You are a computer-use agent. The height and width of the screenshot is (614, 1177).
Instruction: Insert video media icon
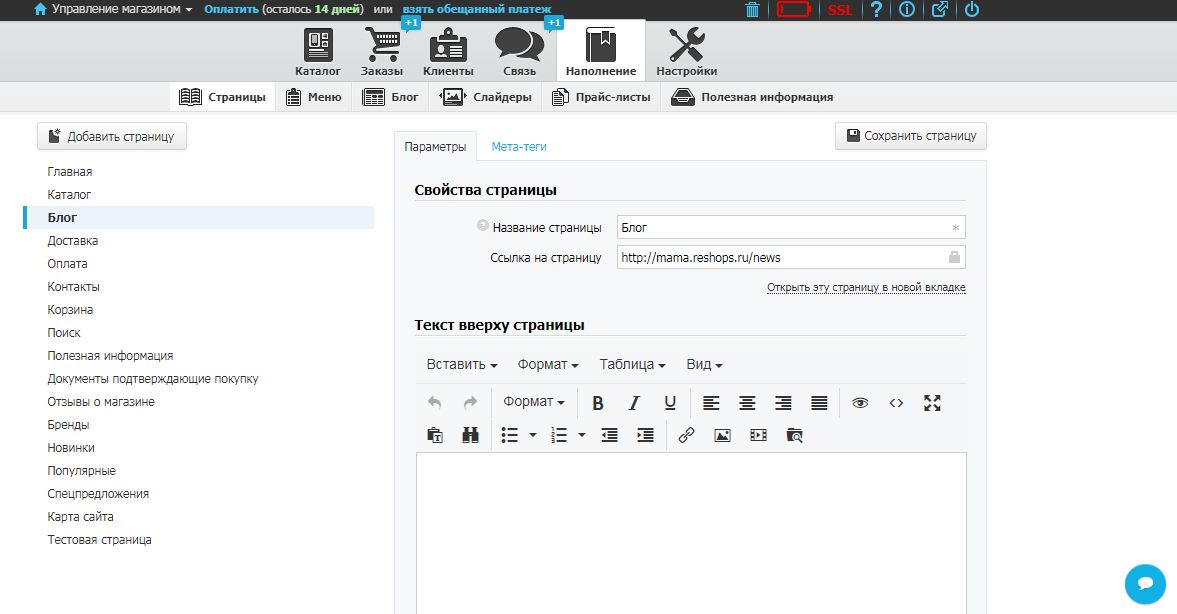[758, 435]
